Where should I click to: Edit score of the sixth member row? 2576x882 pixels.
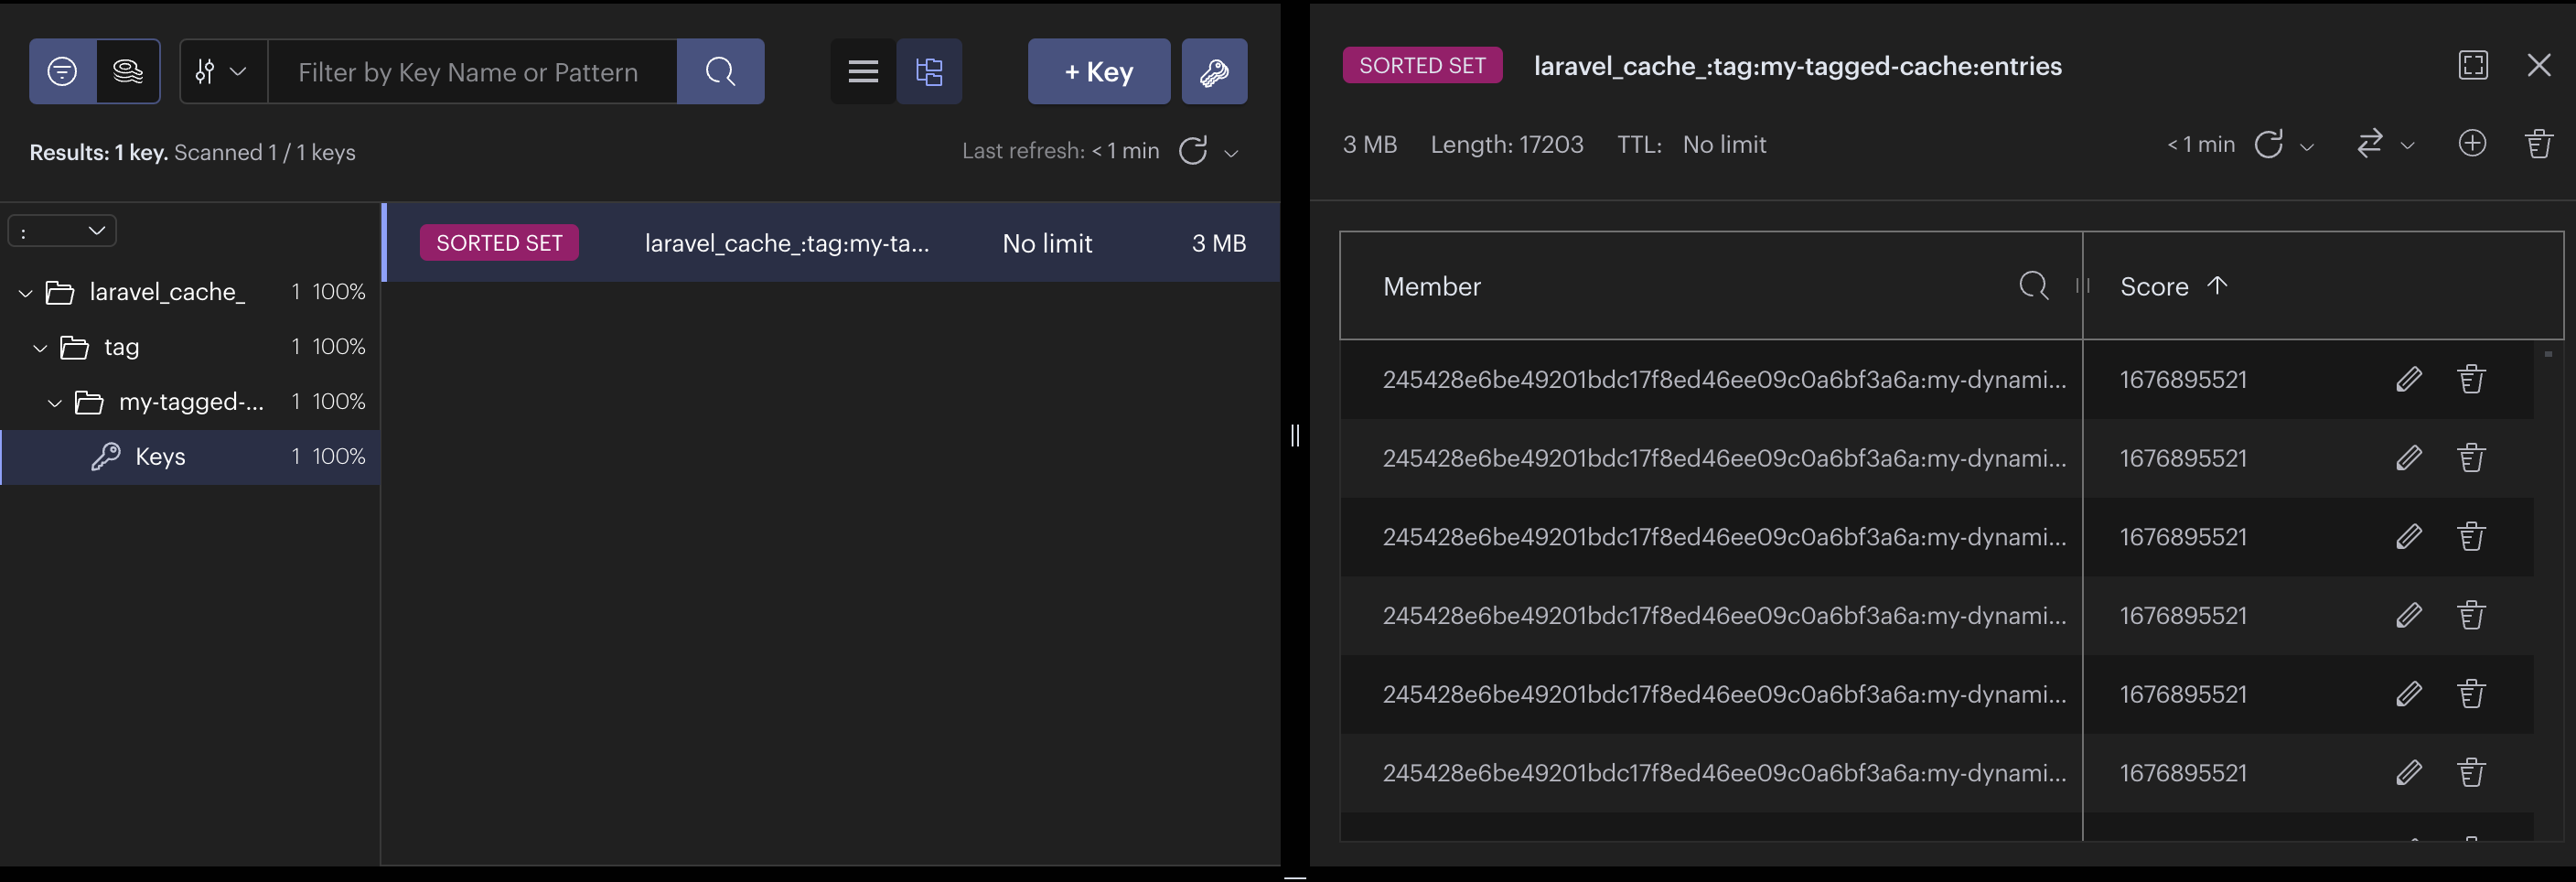coord(2409,773)
